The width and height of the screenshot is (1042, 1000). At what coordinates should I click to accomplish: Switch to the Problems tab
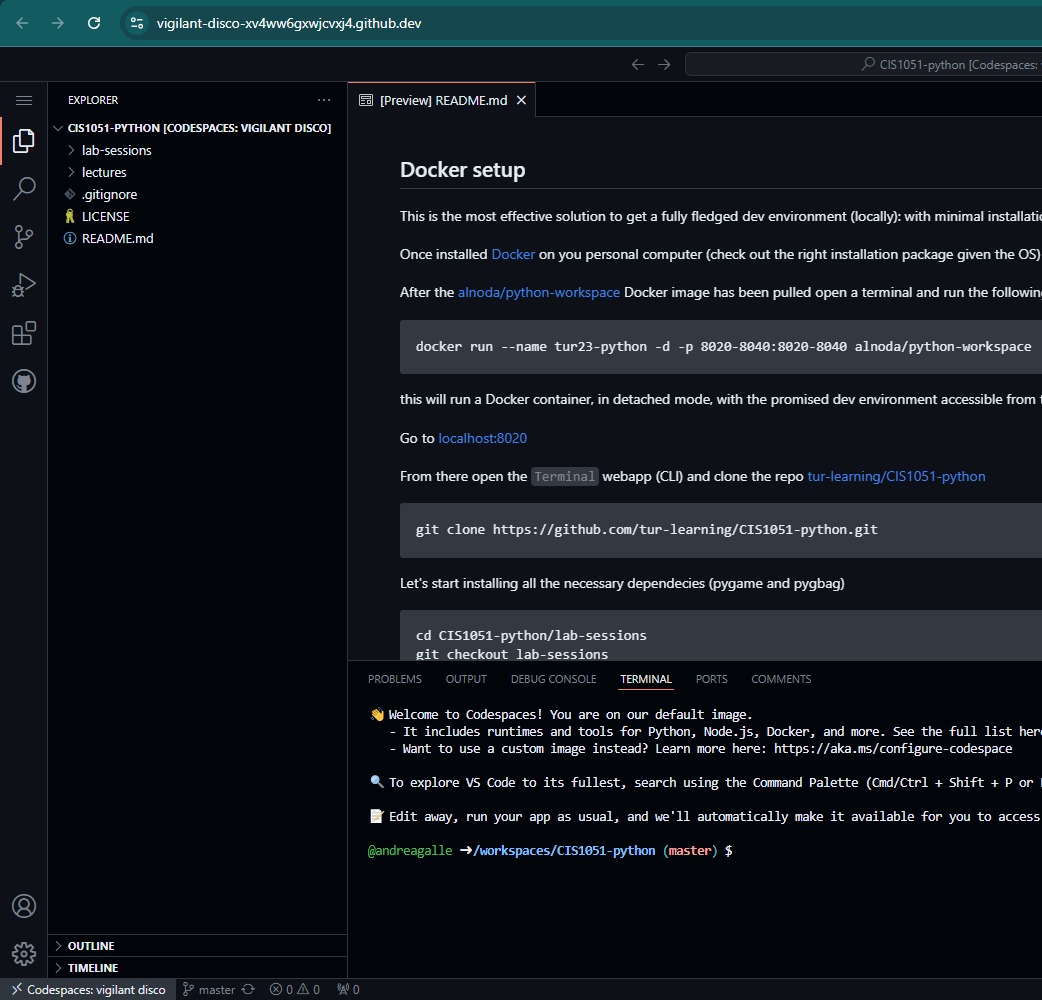tap(395, 679)
